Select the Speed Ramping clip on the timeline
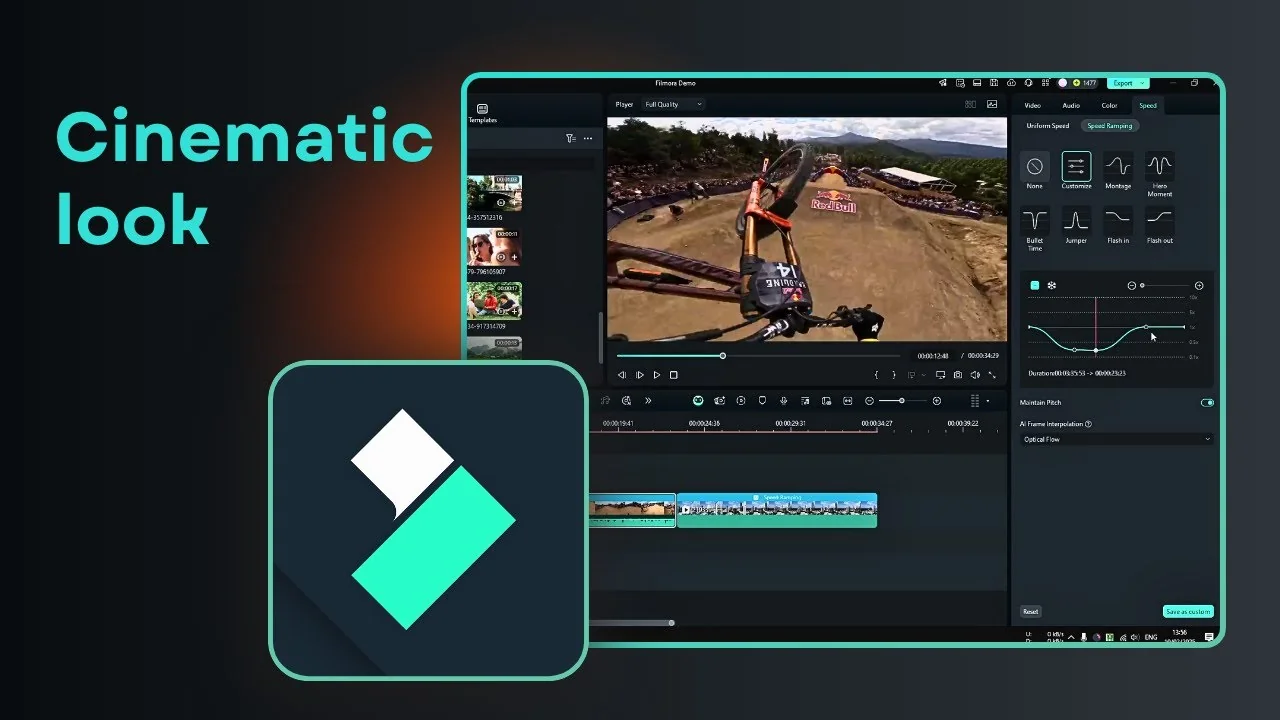The width and height of the screenshot is (1280, 720). pyautogui.click(x=778, y=509)
